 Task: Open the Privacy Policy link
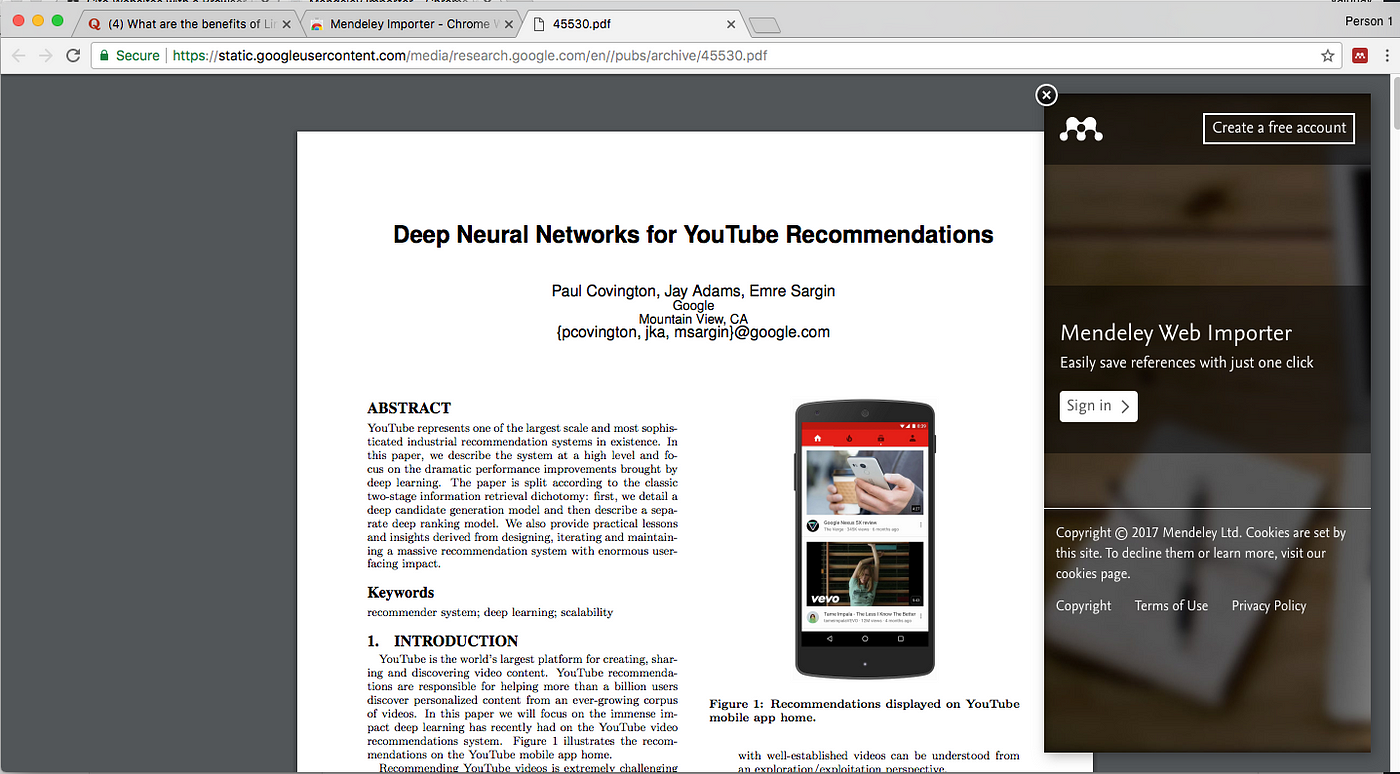(1269, 606)
